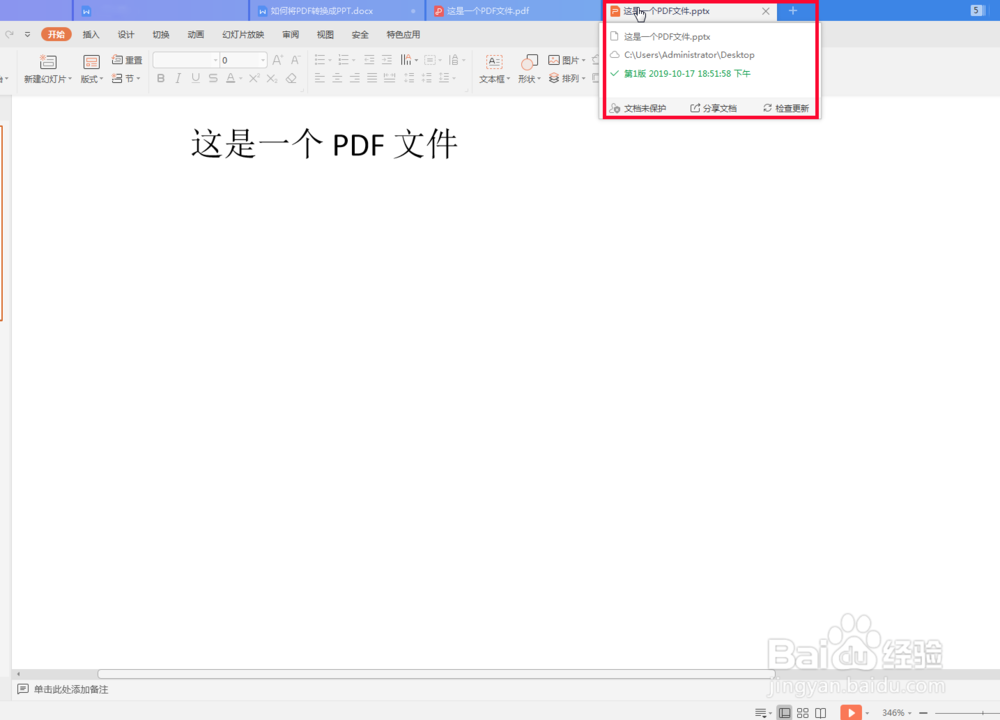Click the justify text icon

pyautogui.click(x=372, y=78)
